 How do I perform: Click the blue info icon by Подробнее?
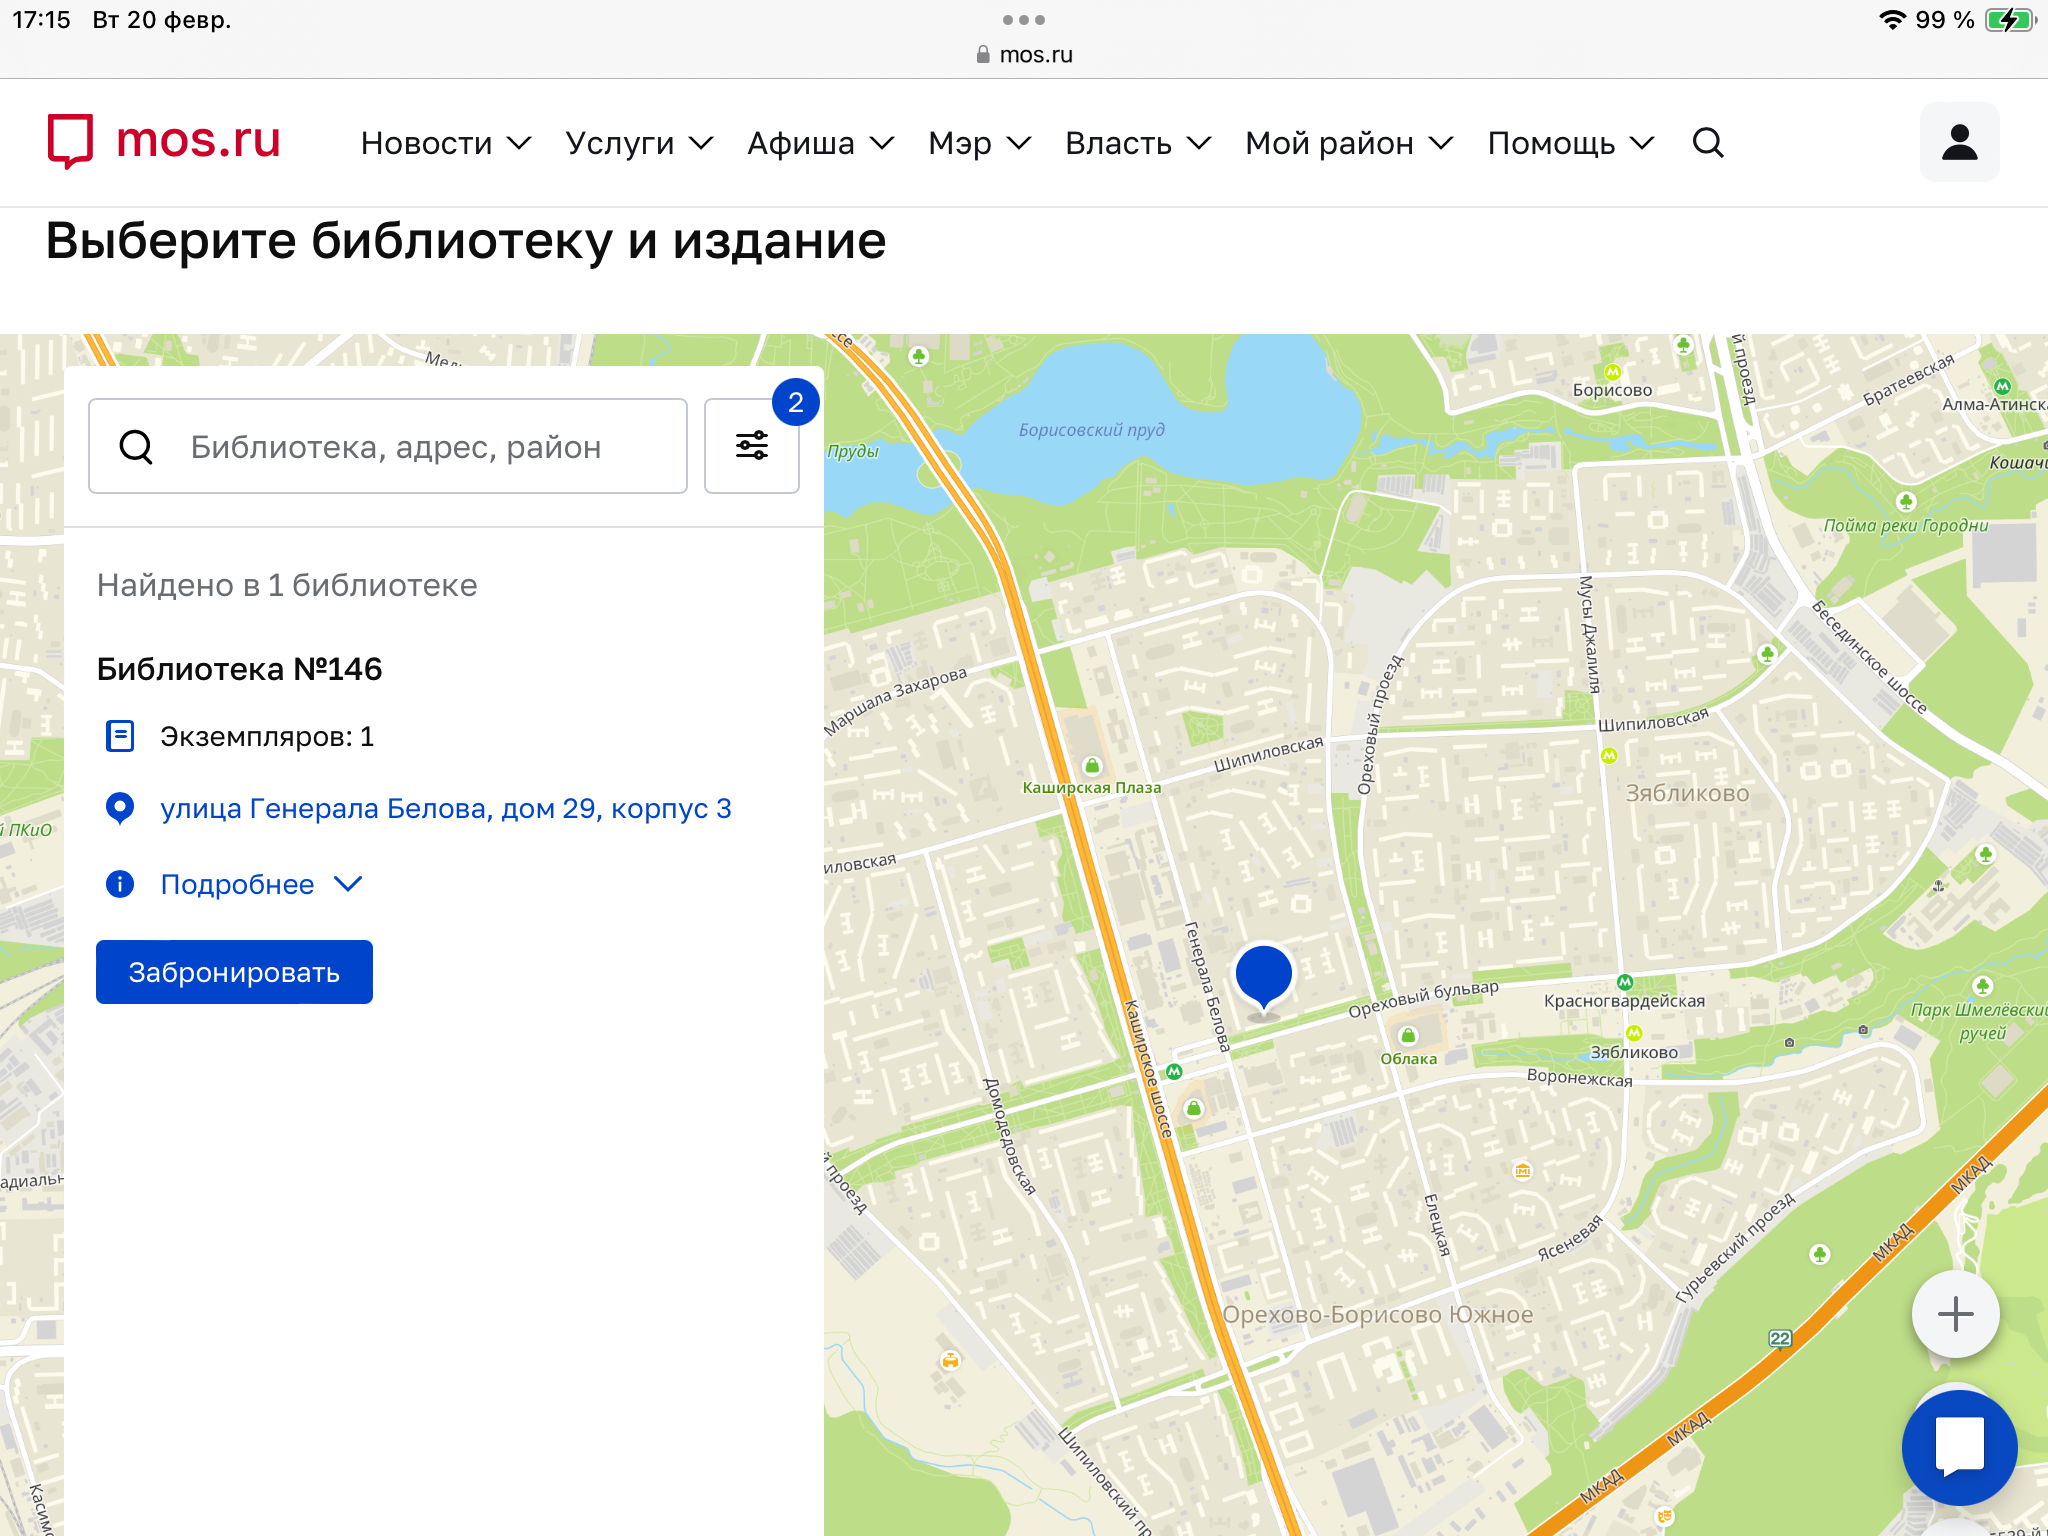coord(120,884)
